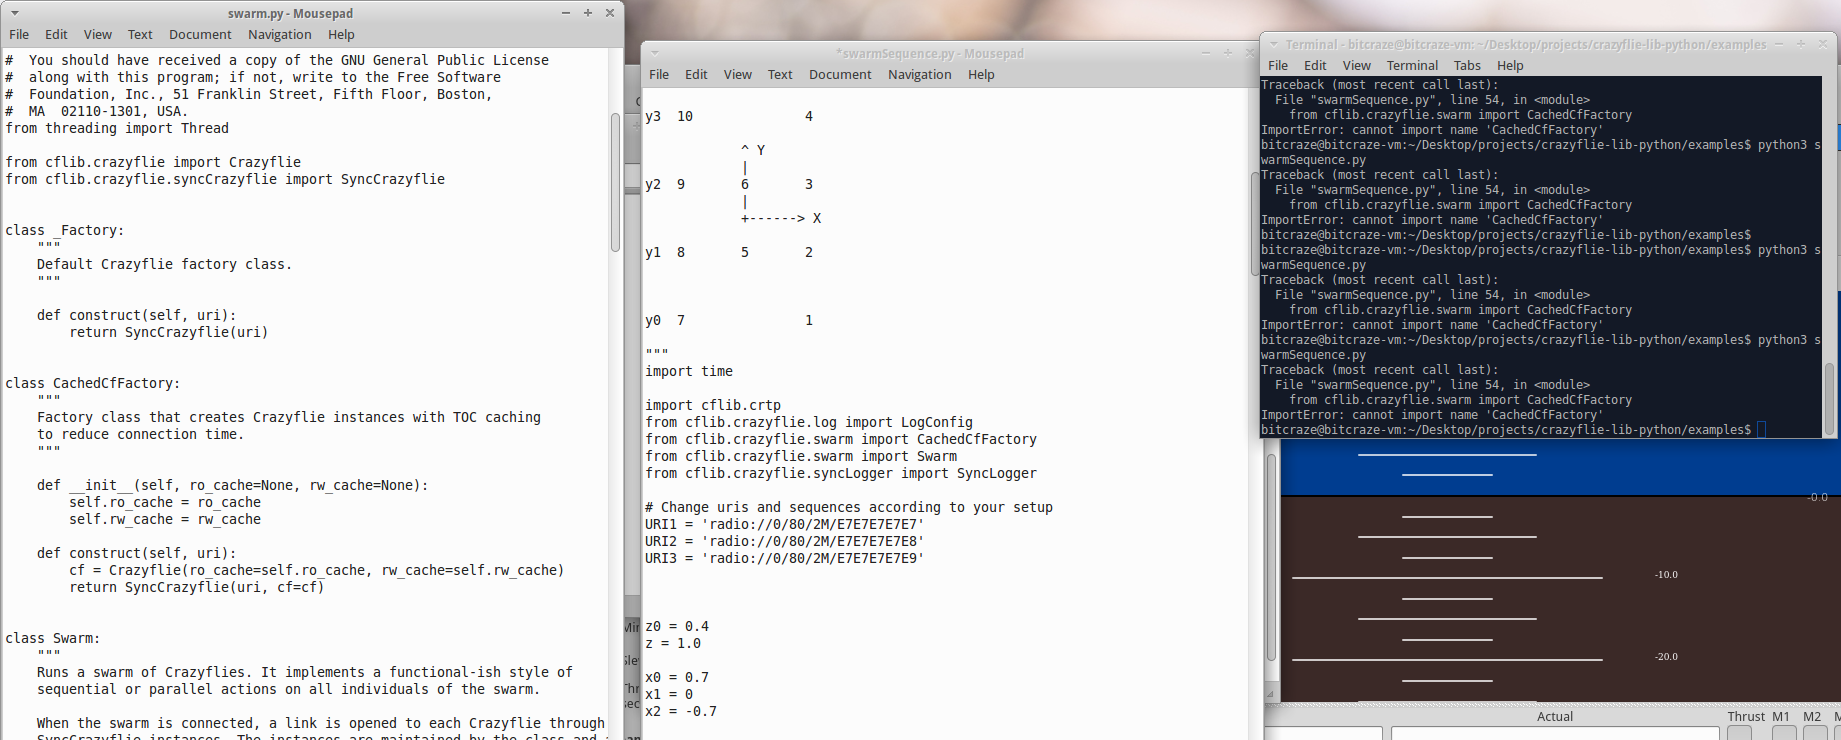This screenshot has width=1841, height=740.
Task: Open swarmSequence.py window menu arrow
Action: tap(655, 53)
